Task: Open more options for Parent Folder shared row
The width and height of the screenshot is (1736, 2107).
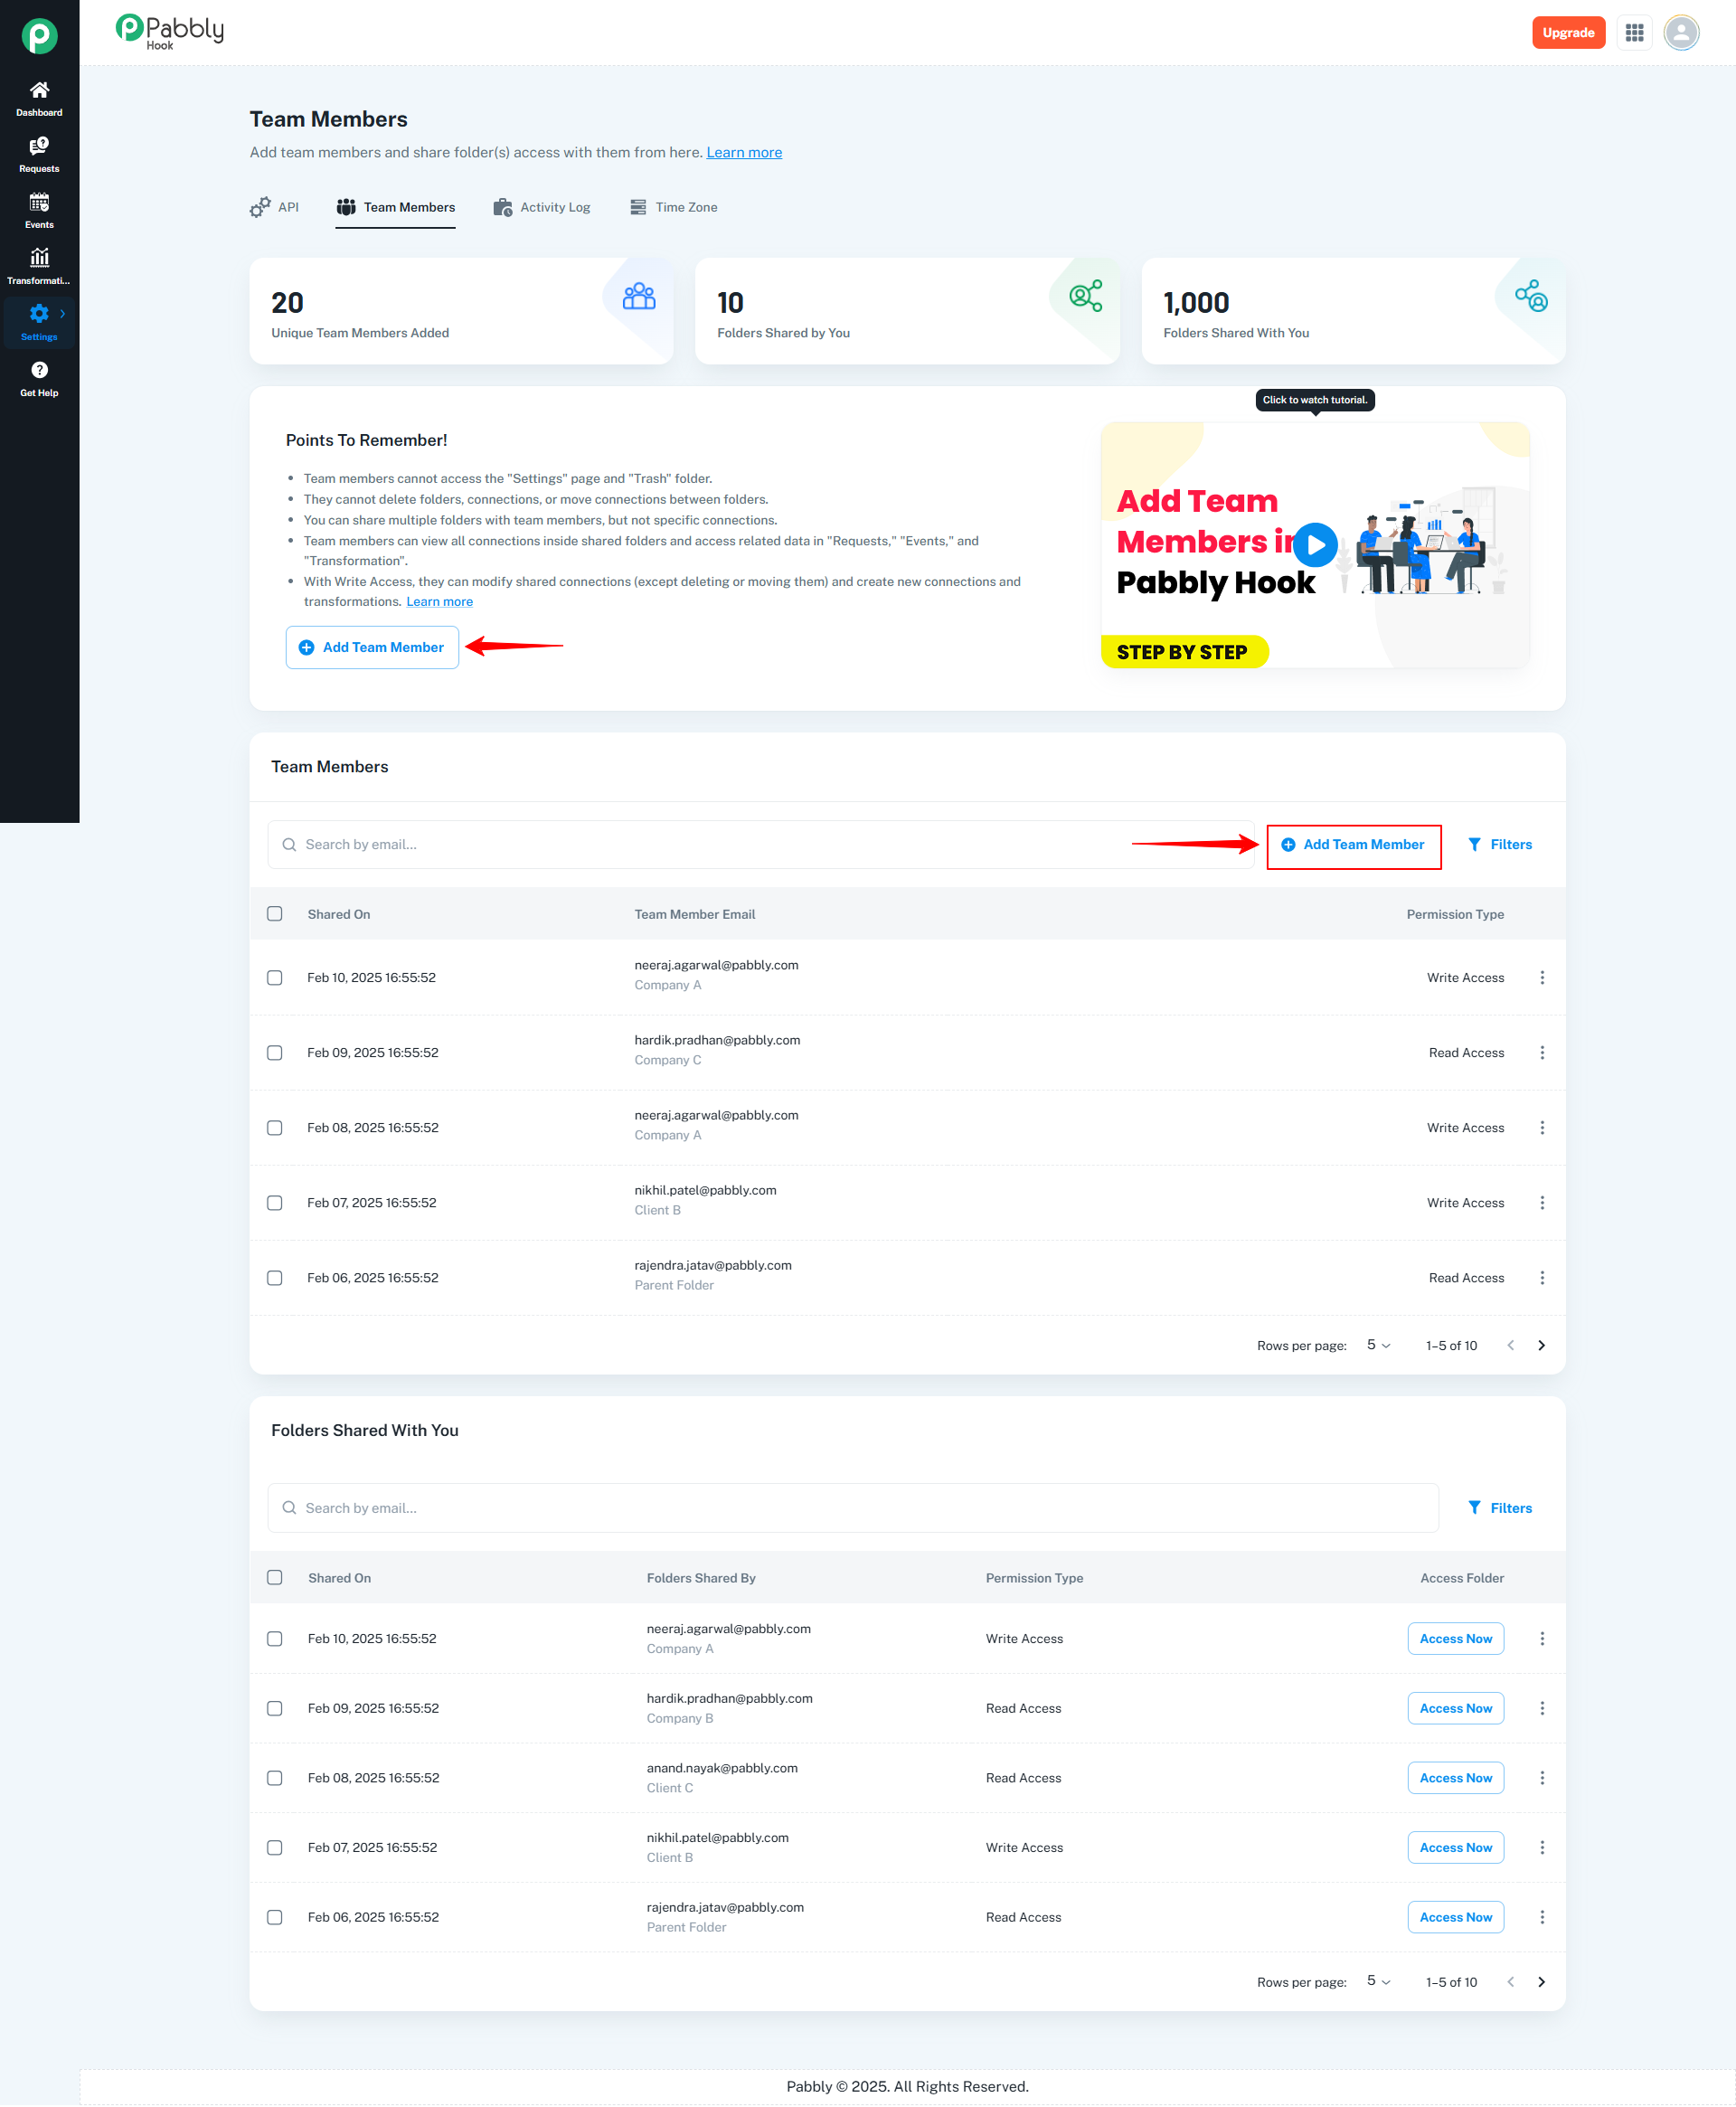Action: point(1542,1916)
